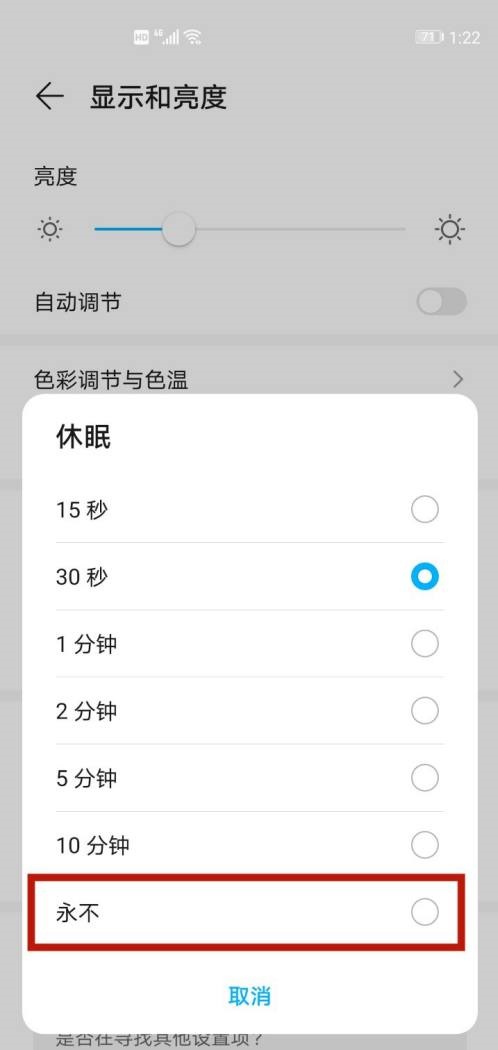Toggle the 自动调节 switch
The image size is (498, 1050).
(x=441, y=302)
